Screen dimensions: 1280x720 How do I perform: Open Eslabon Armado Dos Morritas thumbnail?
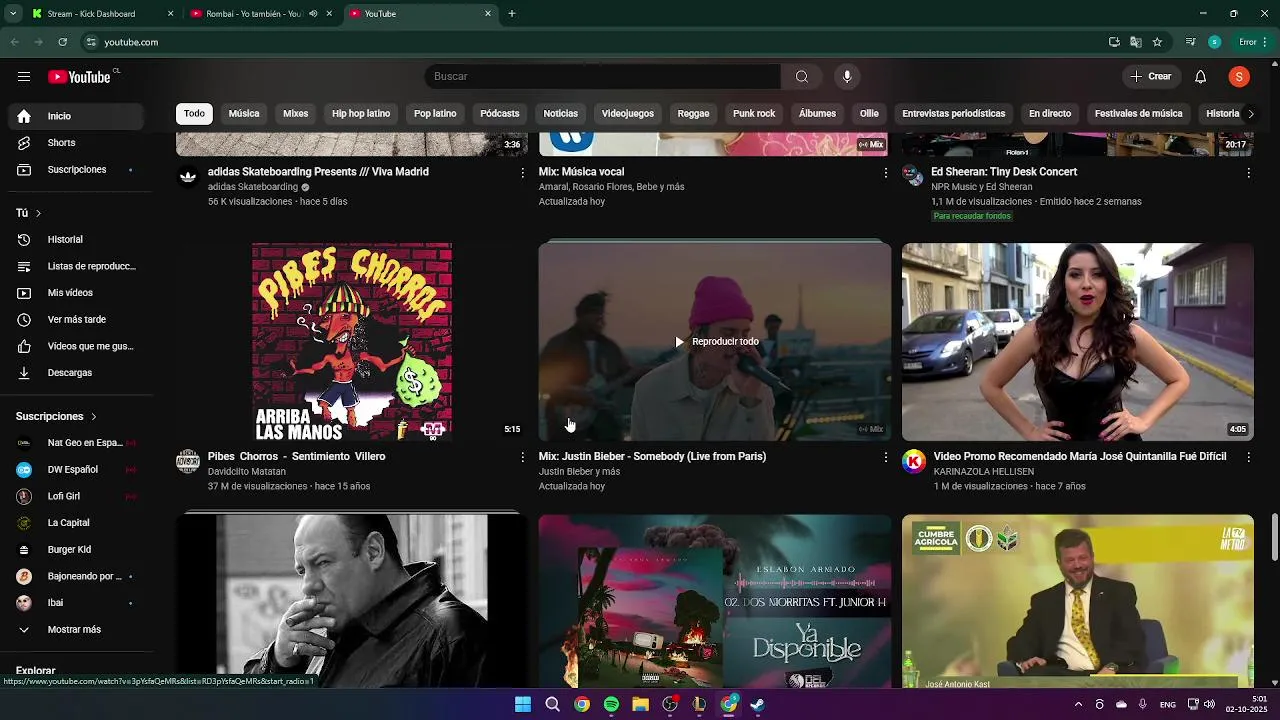715,601
